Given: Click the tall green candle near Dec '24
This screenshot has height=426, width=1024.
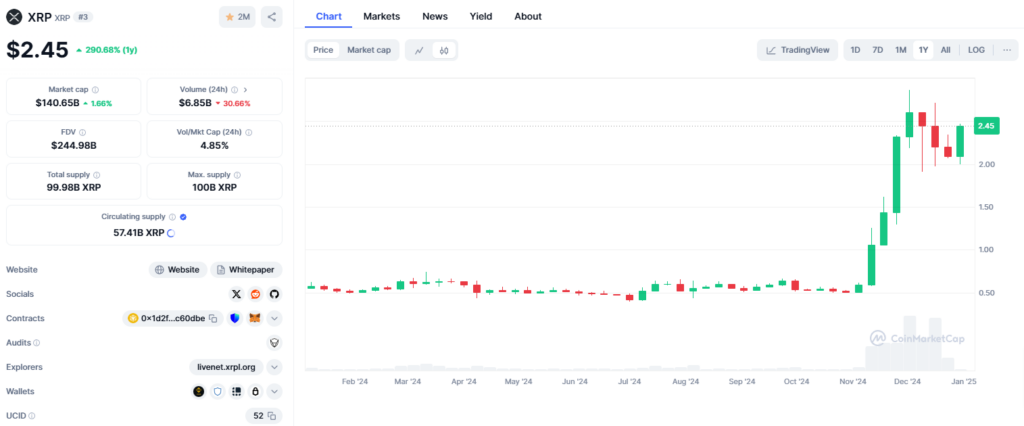Looking at the screenshot, I should click(x=897, y=174).
